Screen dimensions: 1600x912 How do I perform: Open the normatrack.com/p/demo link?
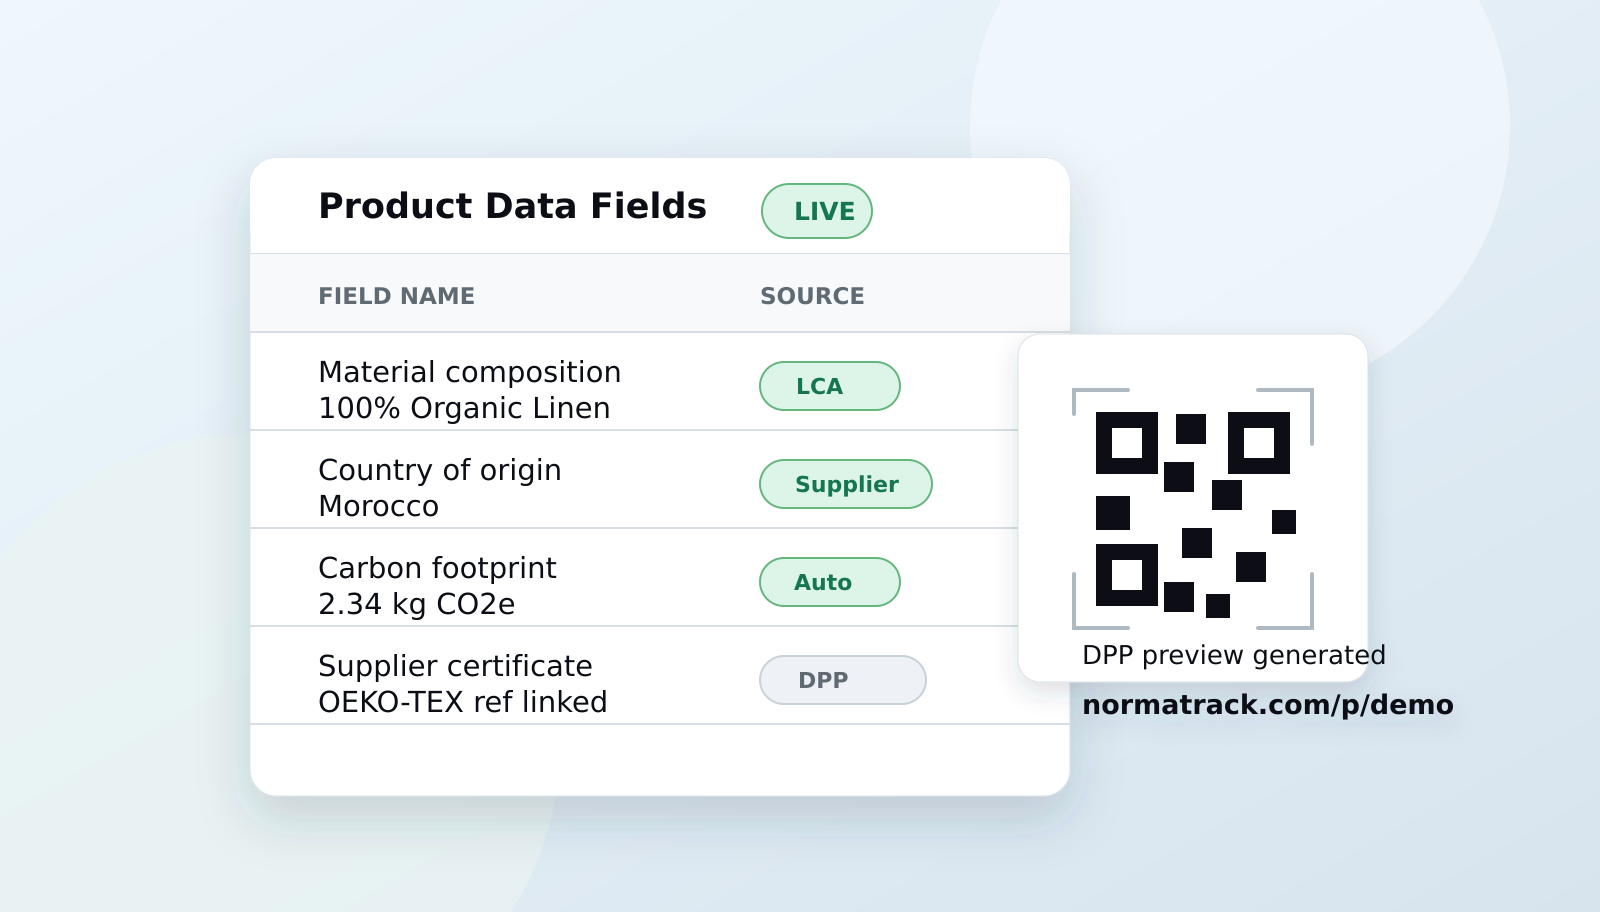[x=1267, y=705]
